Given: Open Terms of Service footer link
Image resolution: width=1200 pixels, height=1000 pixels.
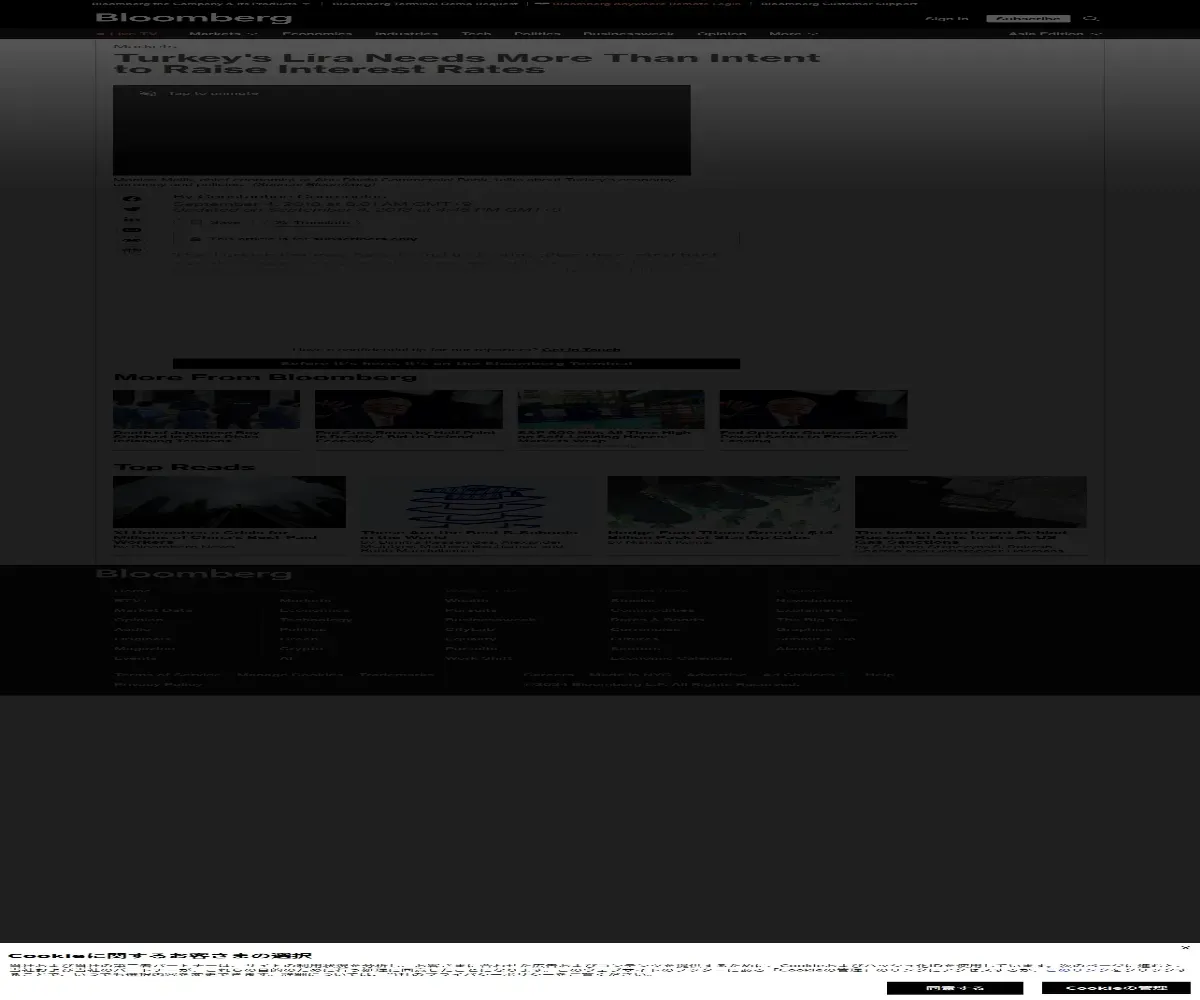Looking at the screenshot, I should pos(166,674).
